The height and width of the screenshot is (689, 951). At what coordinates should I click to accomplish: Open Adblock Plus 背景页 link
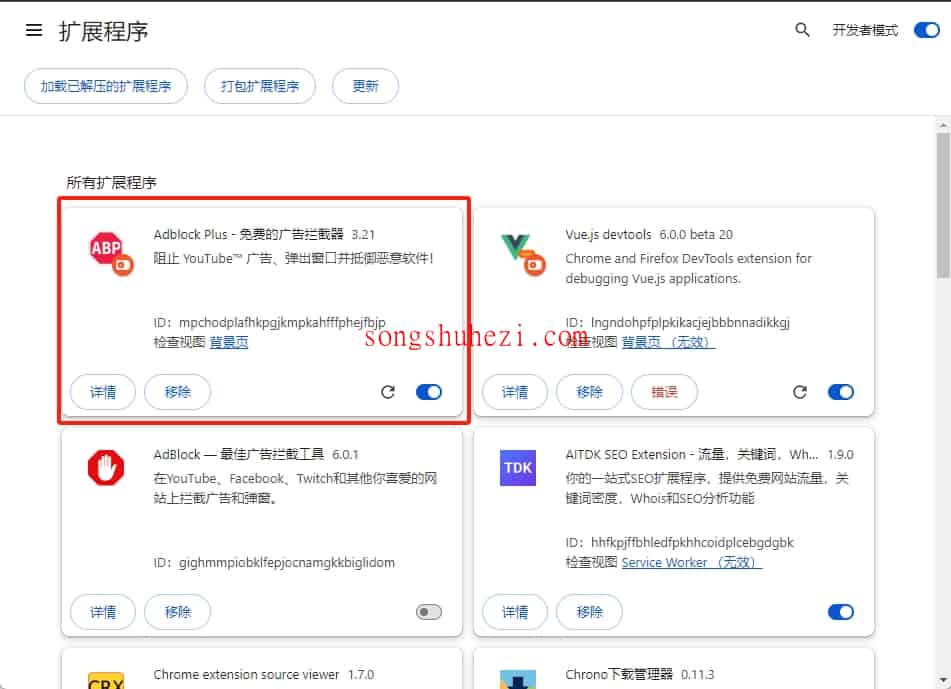pos(229,342)
